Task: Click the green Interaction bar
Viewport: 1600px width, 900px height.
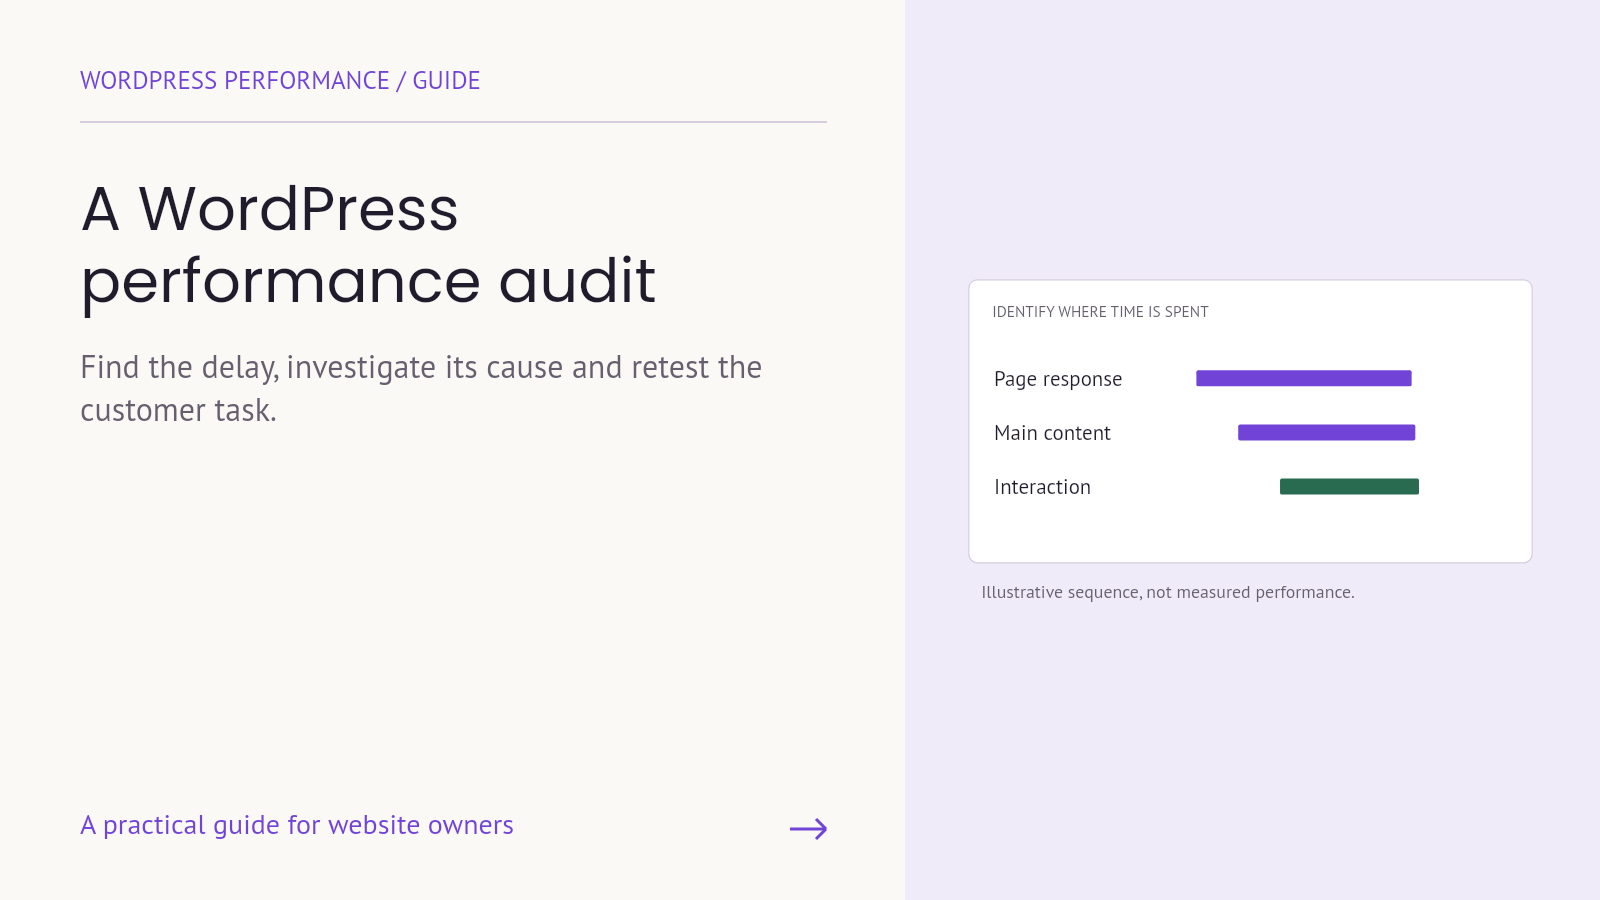Action: [x=1349, y=486]
